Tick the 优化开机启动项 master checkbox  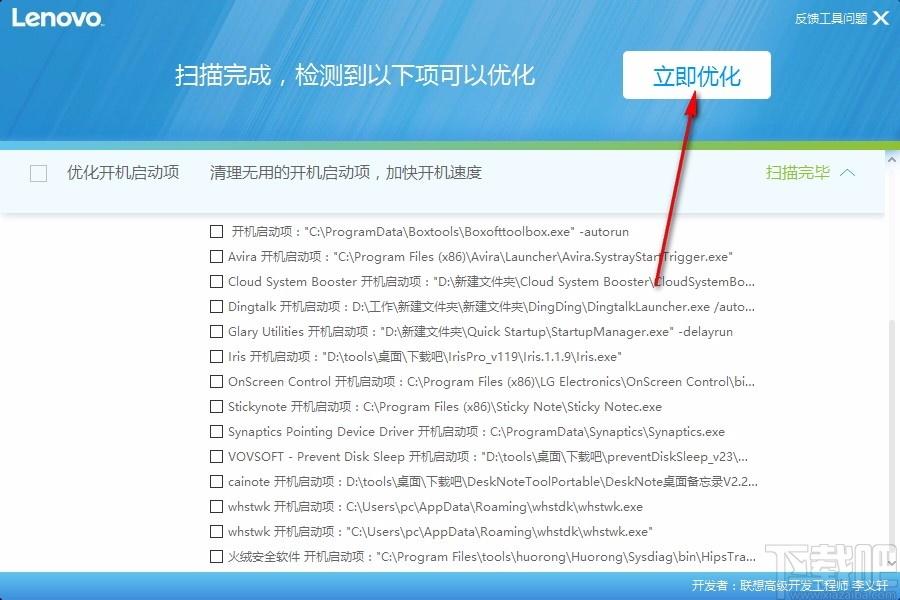[x=38, y=173]
